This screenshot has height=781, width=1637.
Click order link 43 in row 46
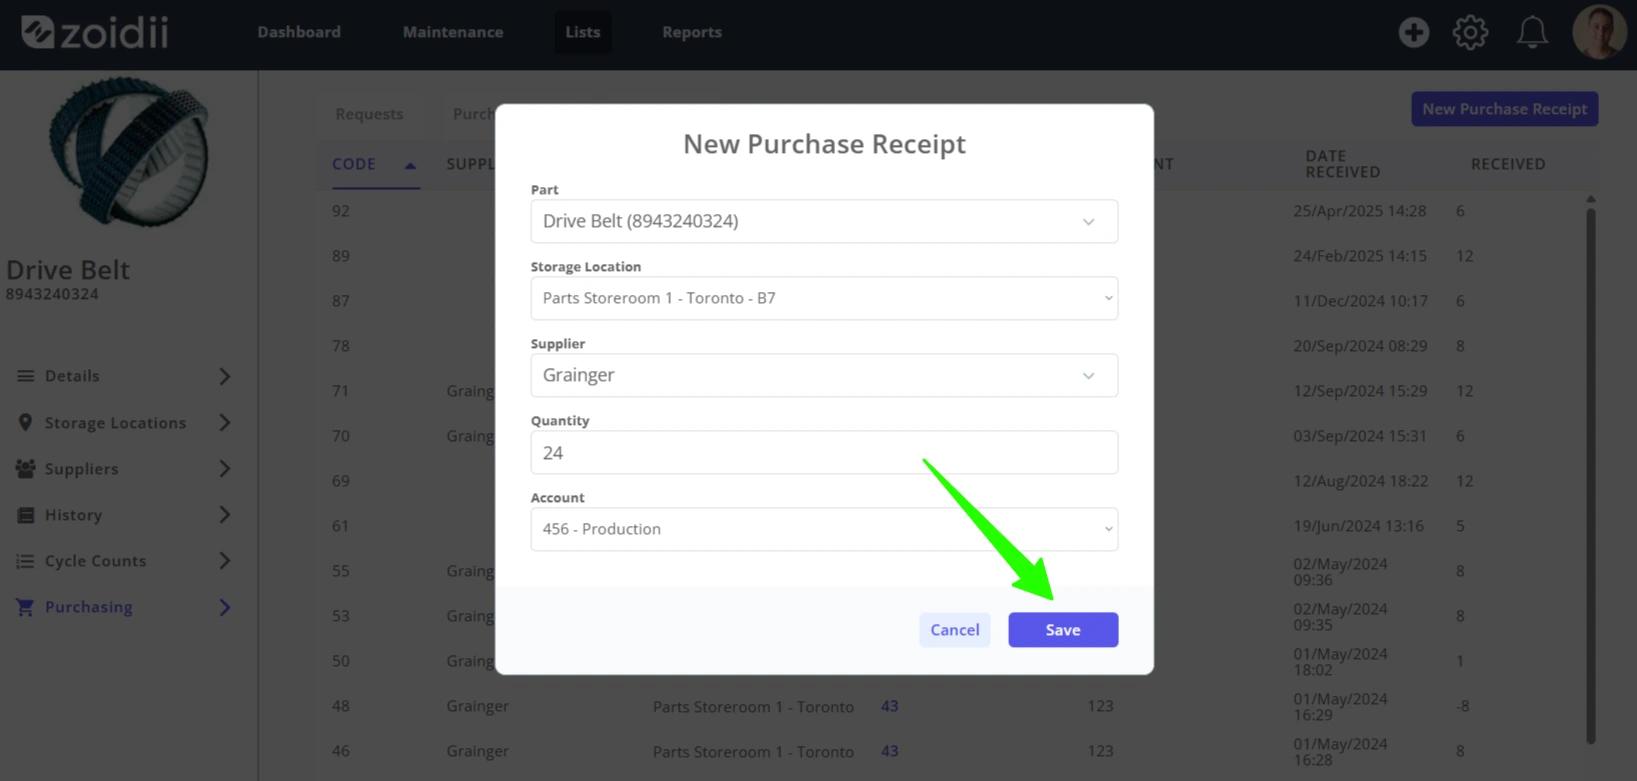[889, 751]
